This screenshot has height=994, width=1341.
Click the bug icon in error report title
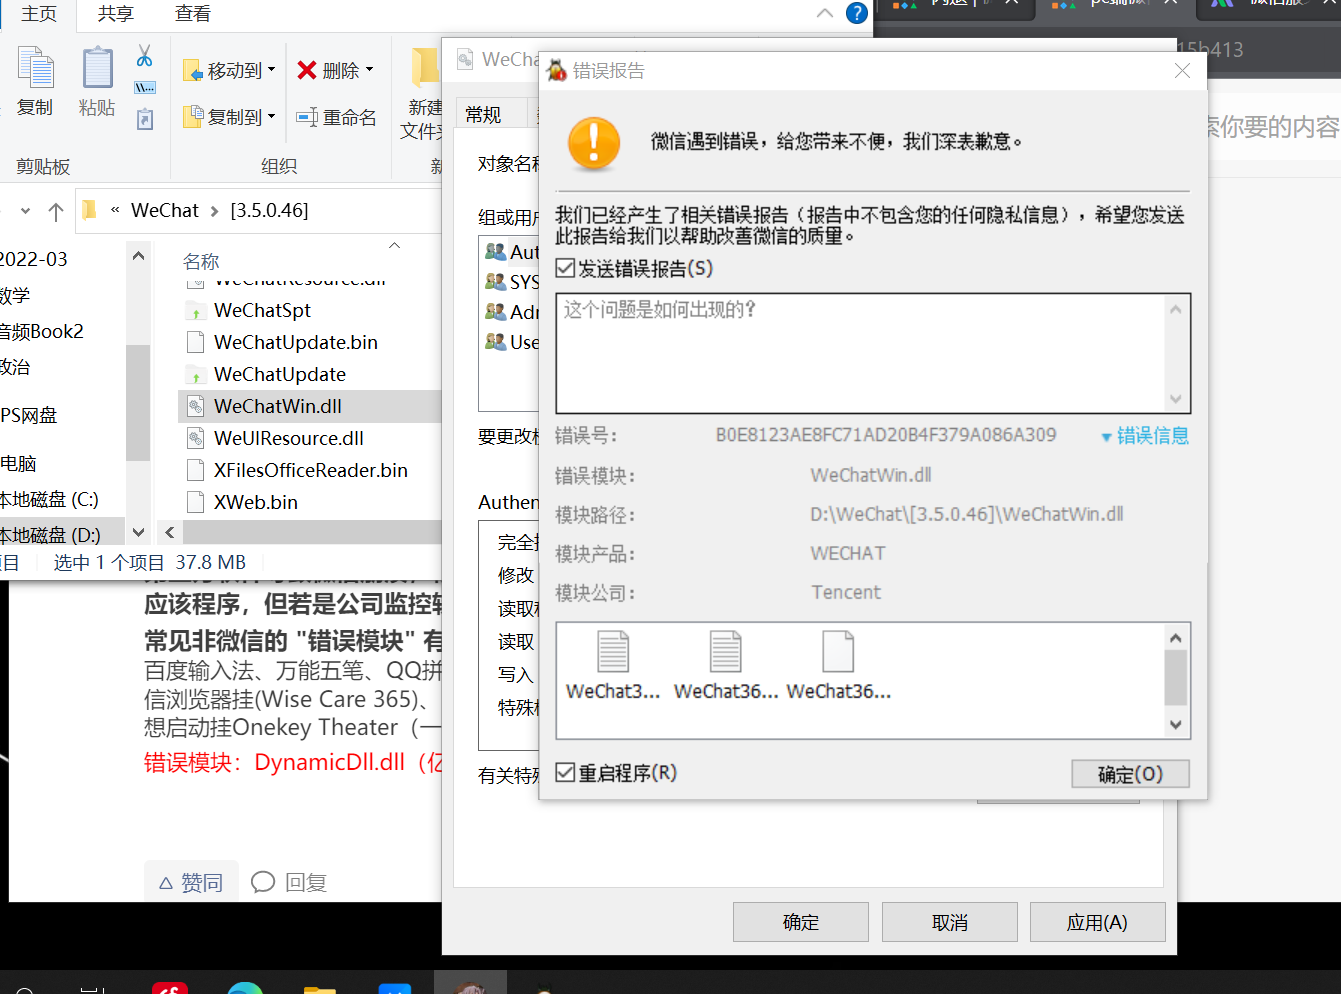(x=557, y=70)
